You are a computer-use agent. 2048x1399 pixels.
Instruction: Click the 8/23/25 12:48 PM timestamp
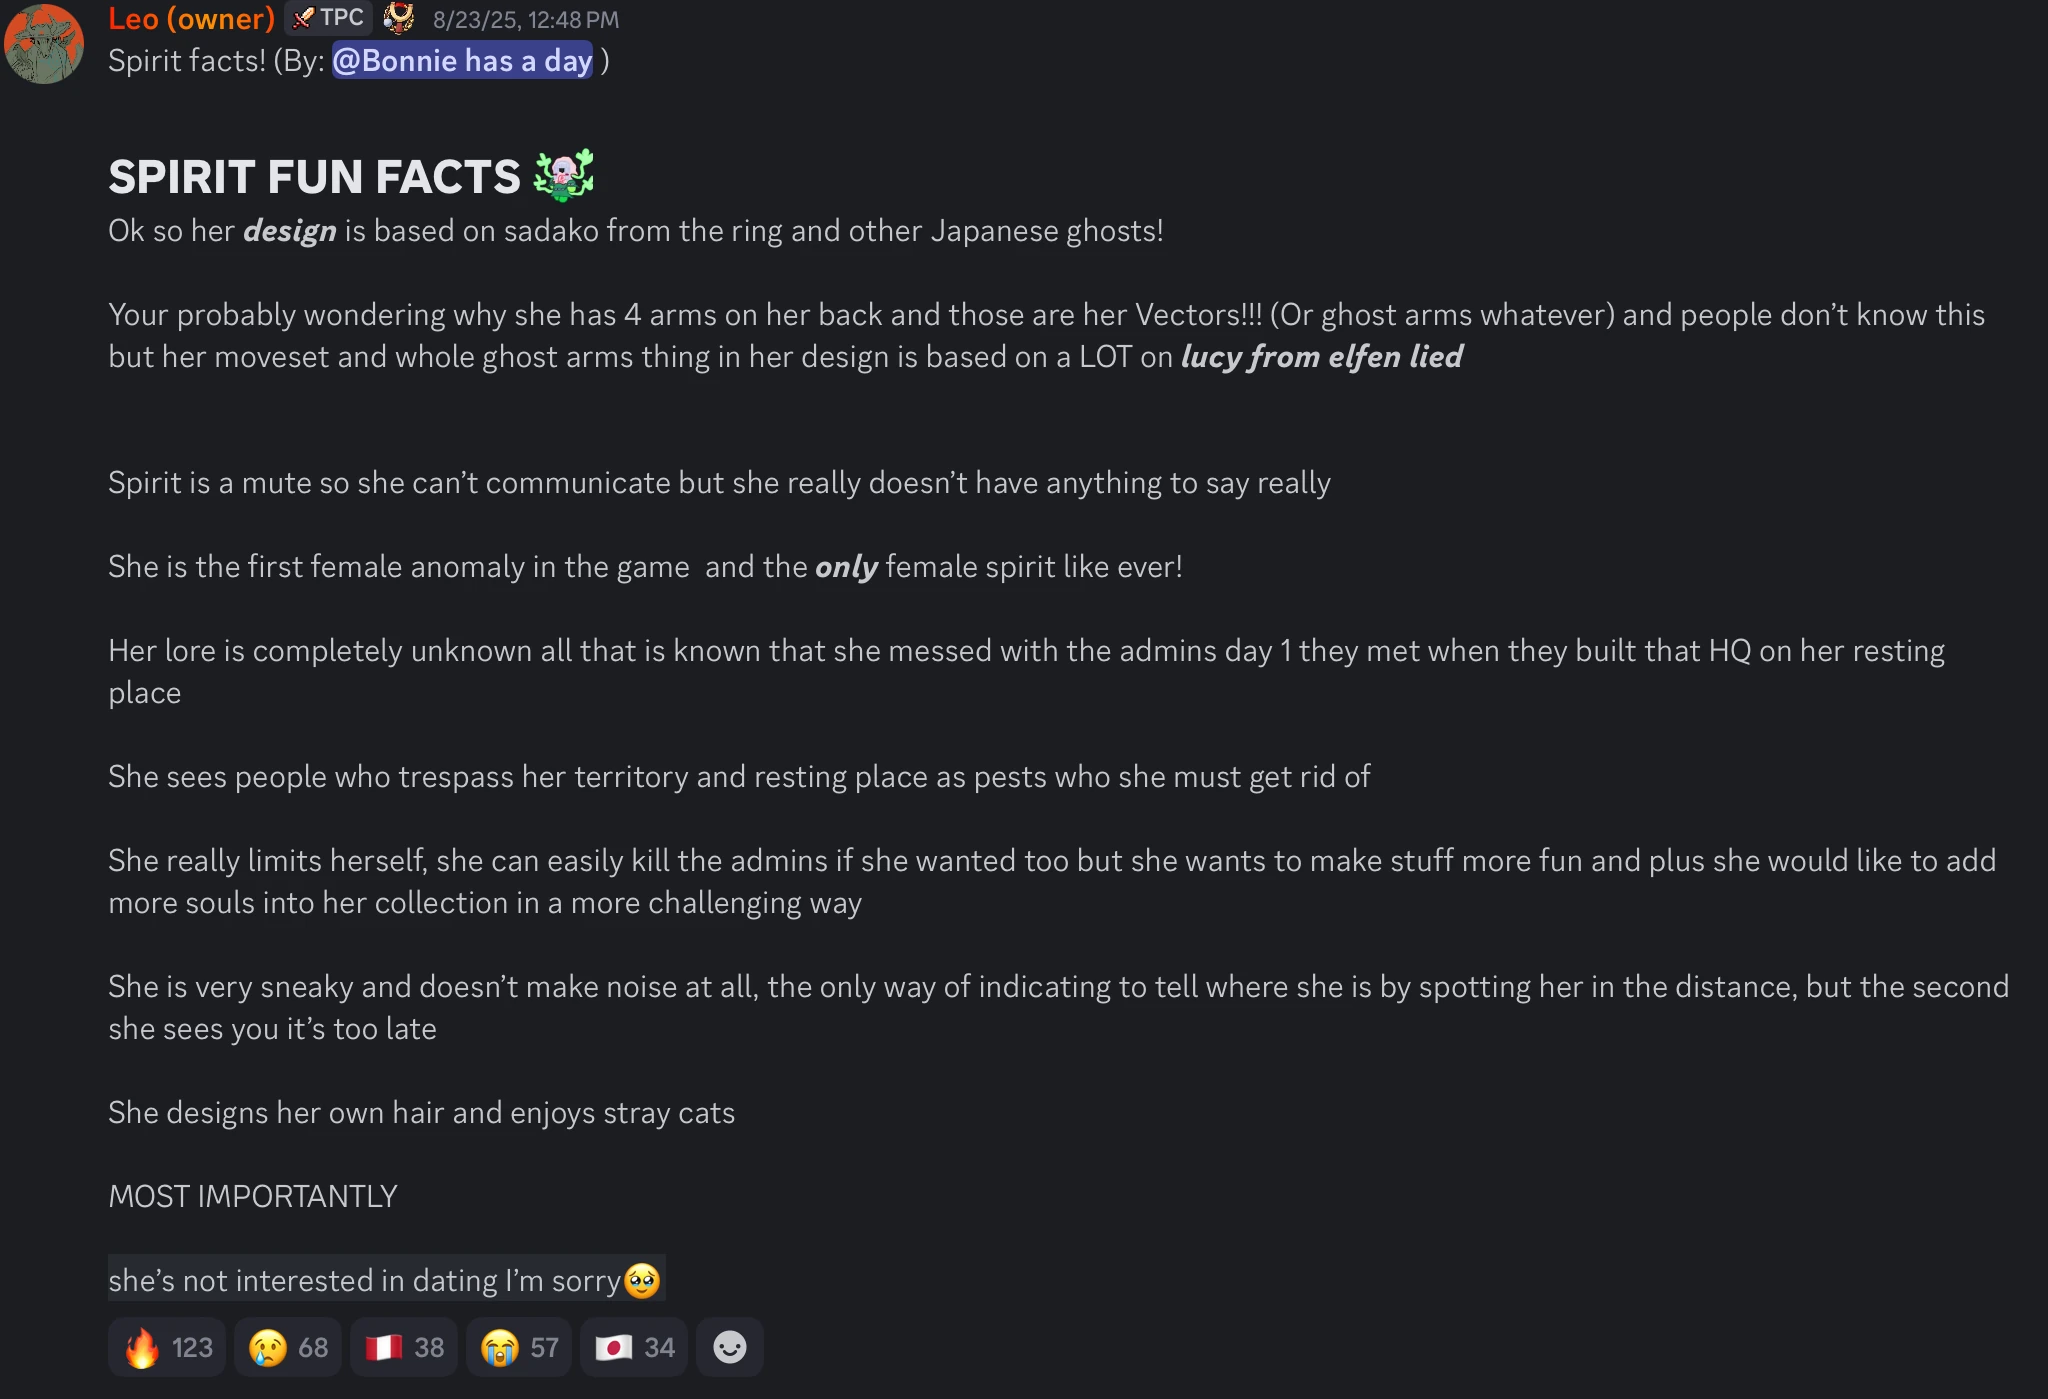coord(525,20)
